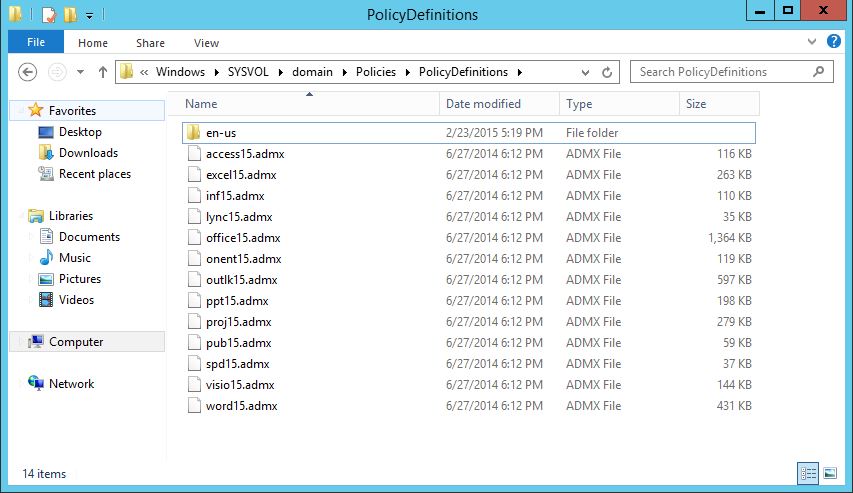
Task: Select Network in navigation pane
Action: [x=71, y=384]
